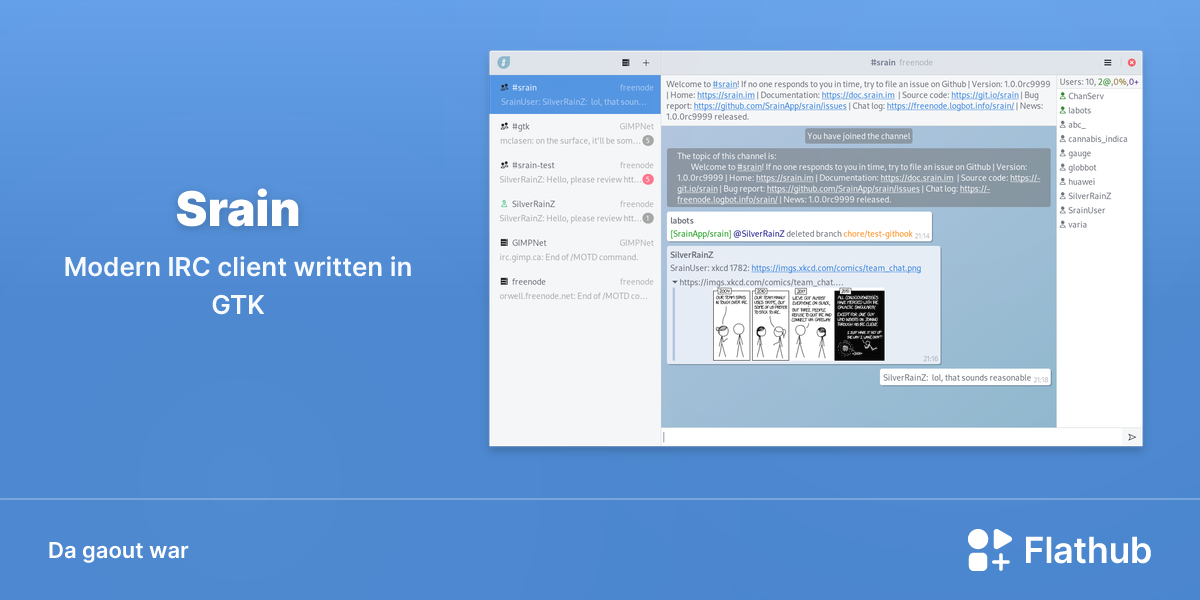1200x600 pixels.
Task: Click the plus button to join a chat
Action: pos(646,62)
